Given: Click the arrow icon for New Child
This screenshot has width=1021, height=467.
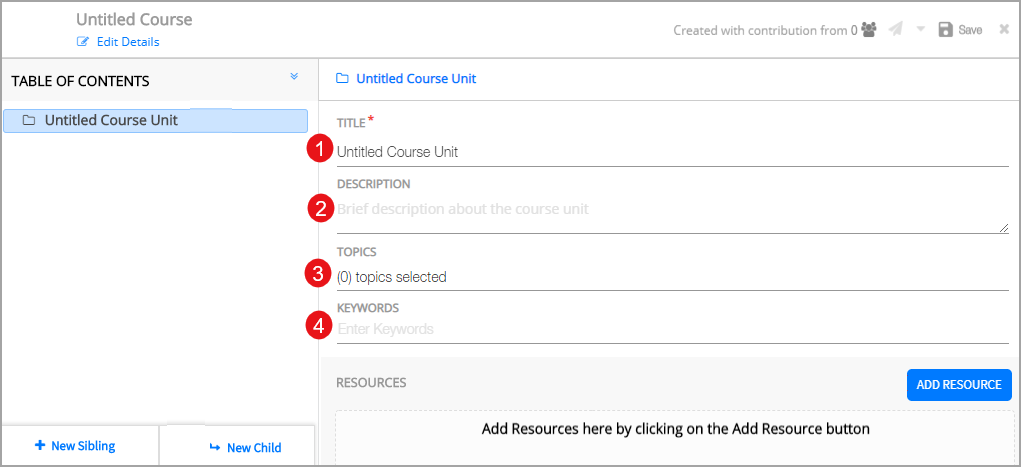Looking at the screenshot, I should (x=214, y=447).
